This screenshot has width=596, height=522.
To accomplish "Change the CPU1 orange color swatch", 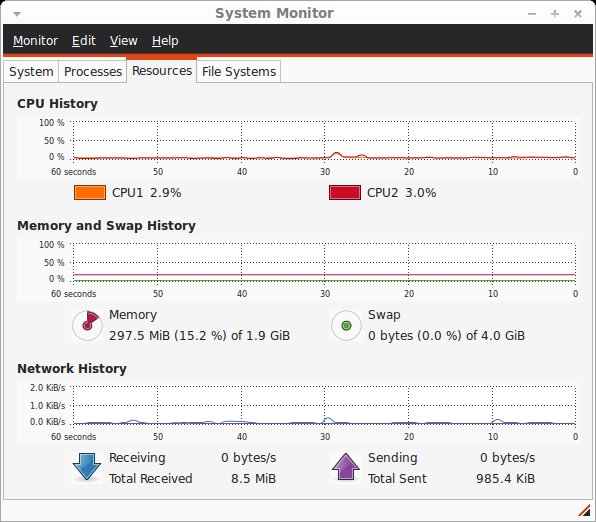I will [90, 193].
